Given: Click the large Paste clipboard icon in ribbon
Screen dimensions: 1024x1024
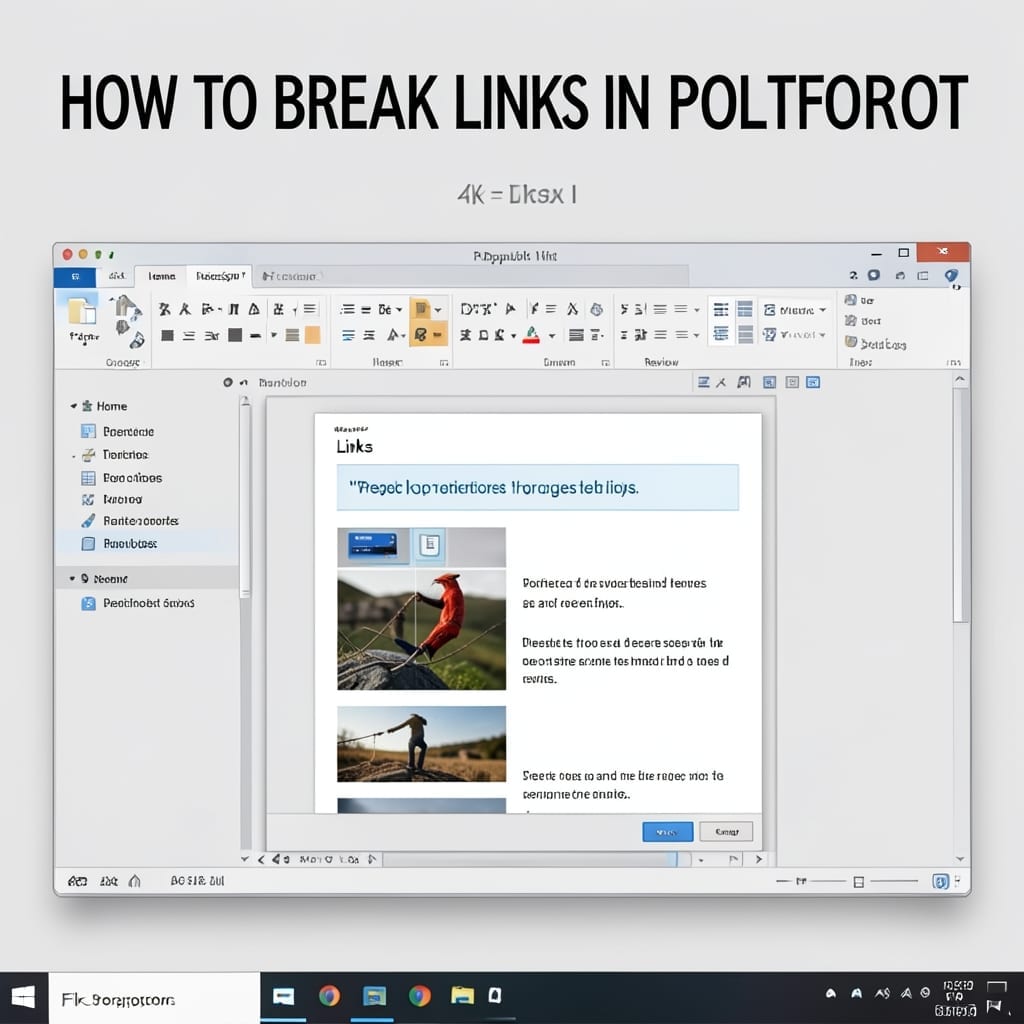Looking at the screenshot, I should [x=82, y=311].
